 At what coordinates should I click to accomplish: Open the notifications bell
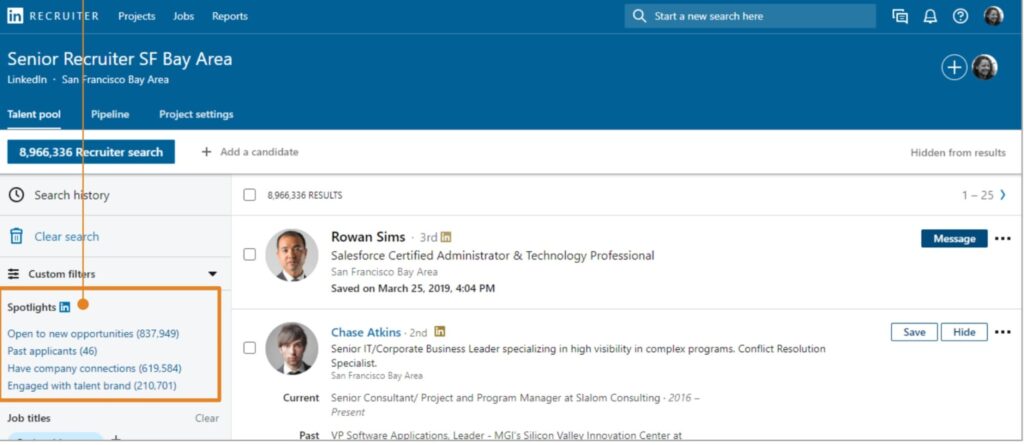point(930,16)
